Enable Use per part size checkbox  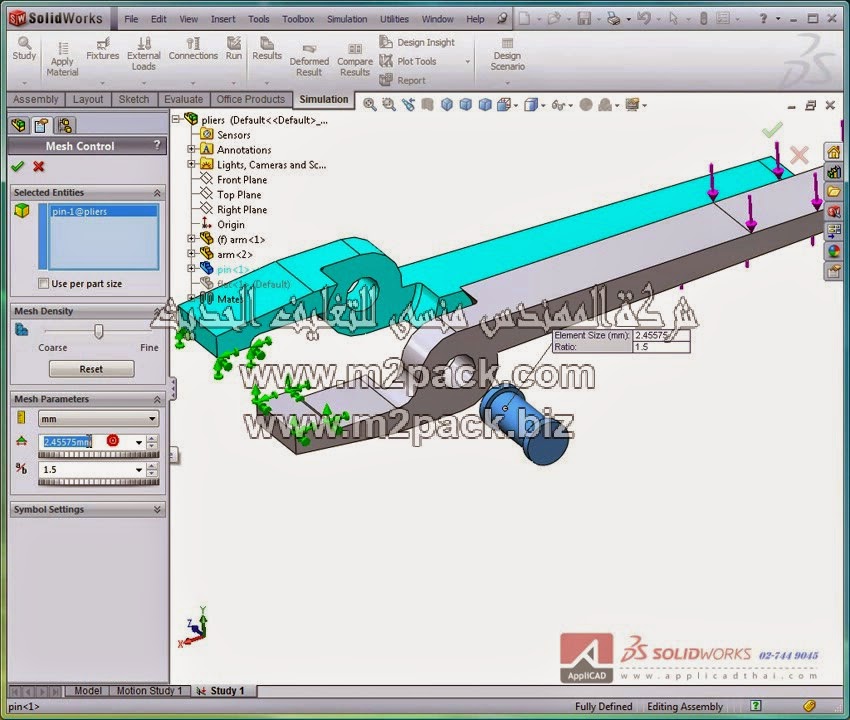click(43, 284)
